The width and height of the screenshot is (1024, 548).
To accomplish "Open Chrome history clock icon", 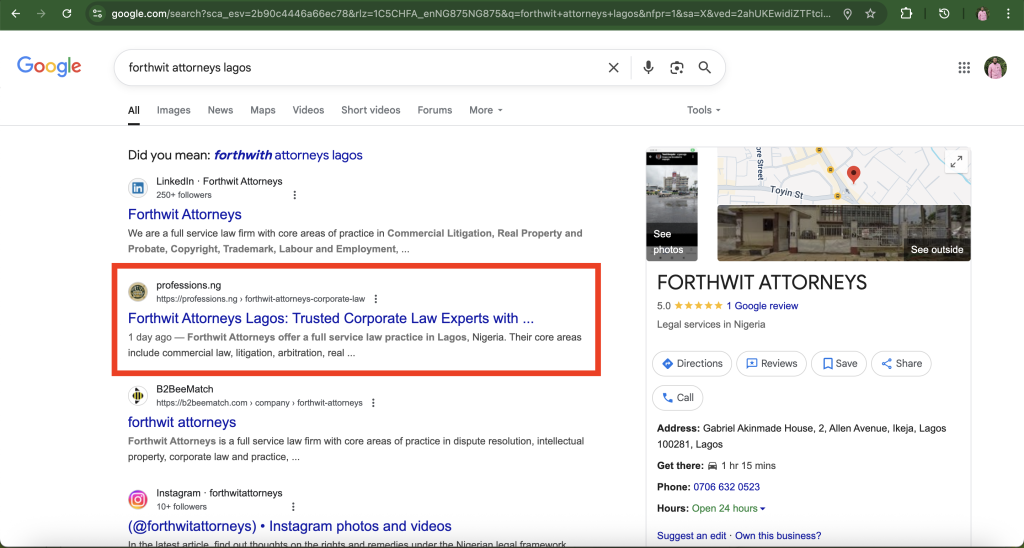I will tap(944, 13).
